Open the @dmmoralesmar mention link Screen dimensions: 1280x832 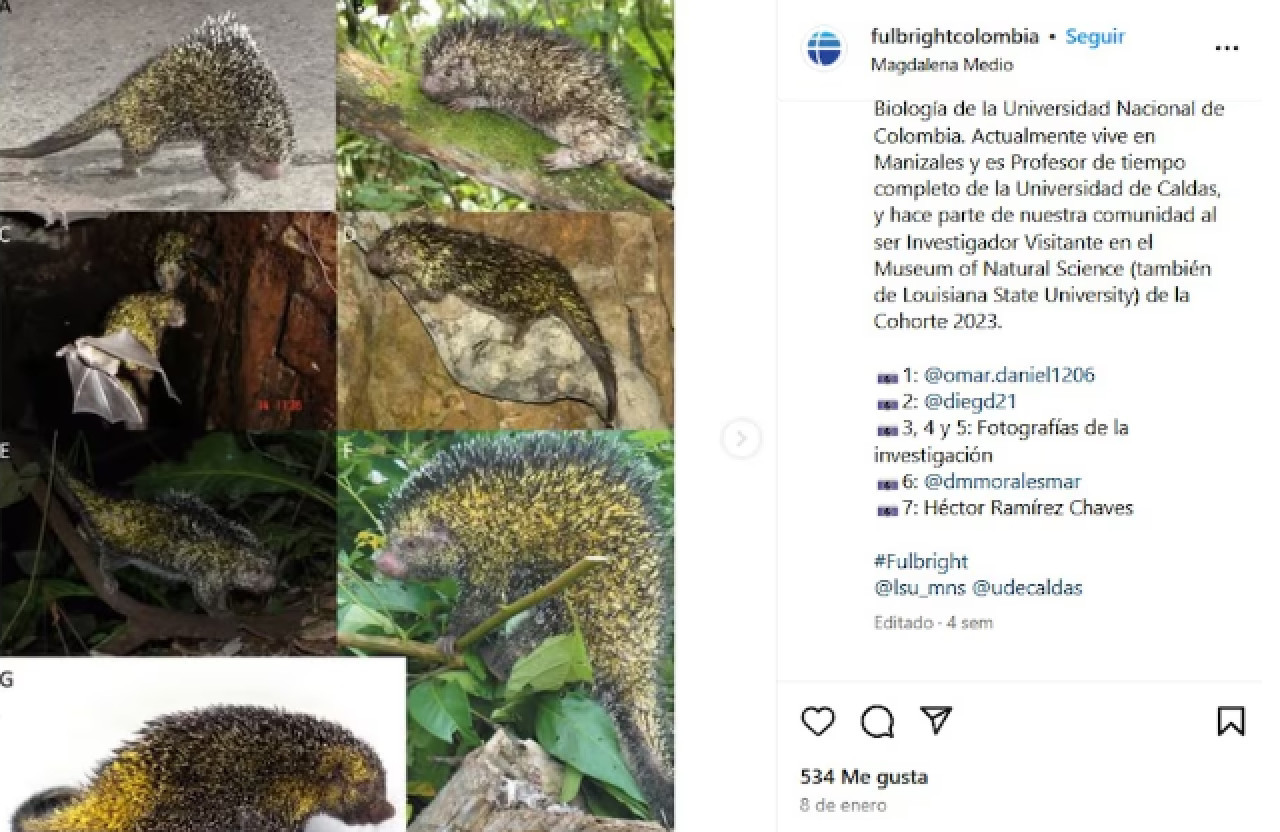(1002, 482)
